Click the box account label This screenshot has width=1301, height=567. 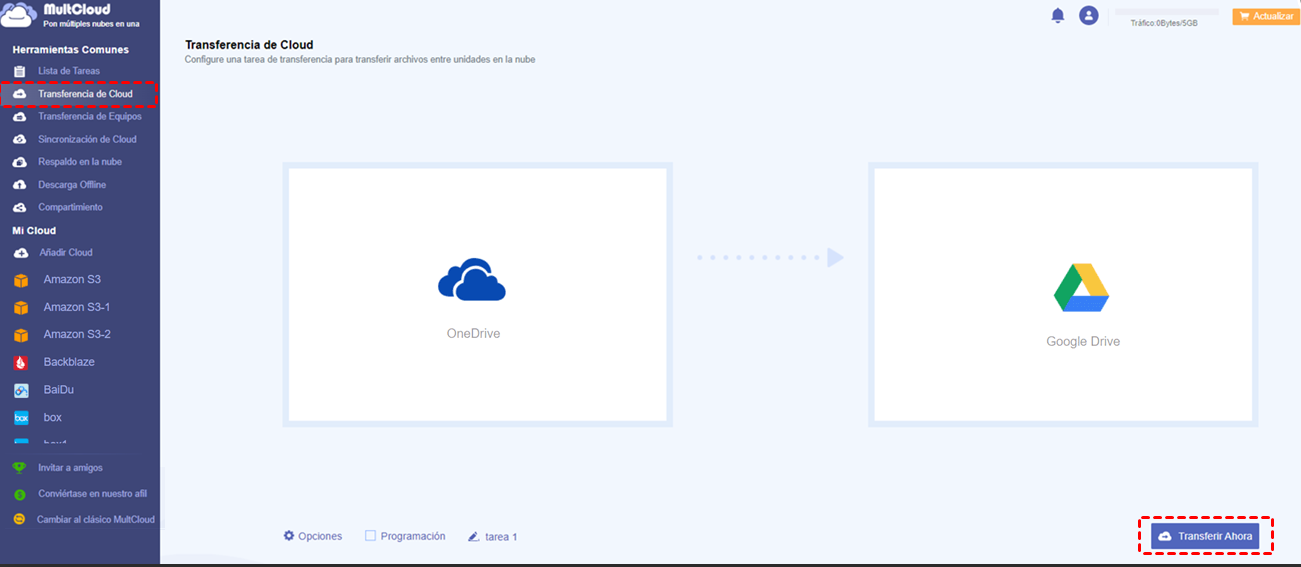53,418
